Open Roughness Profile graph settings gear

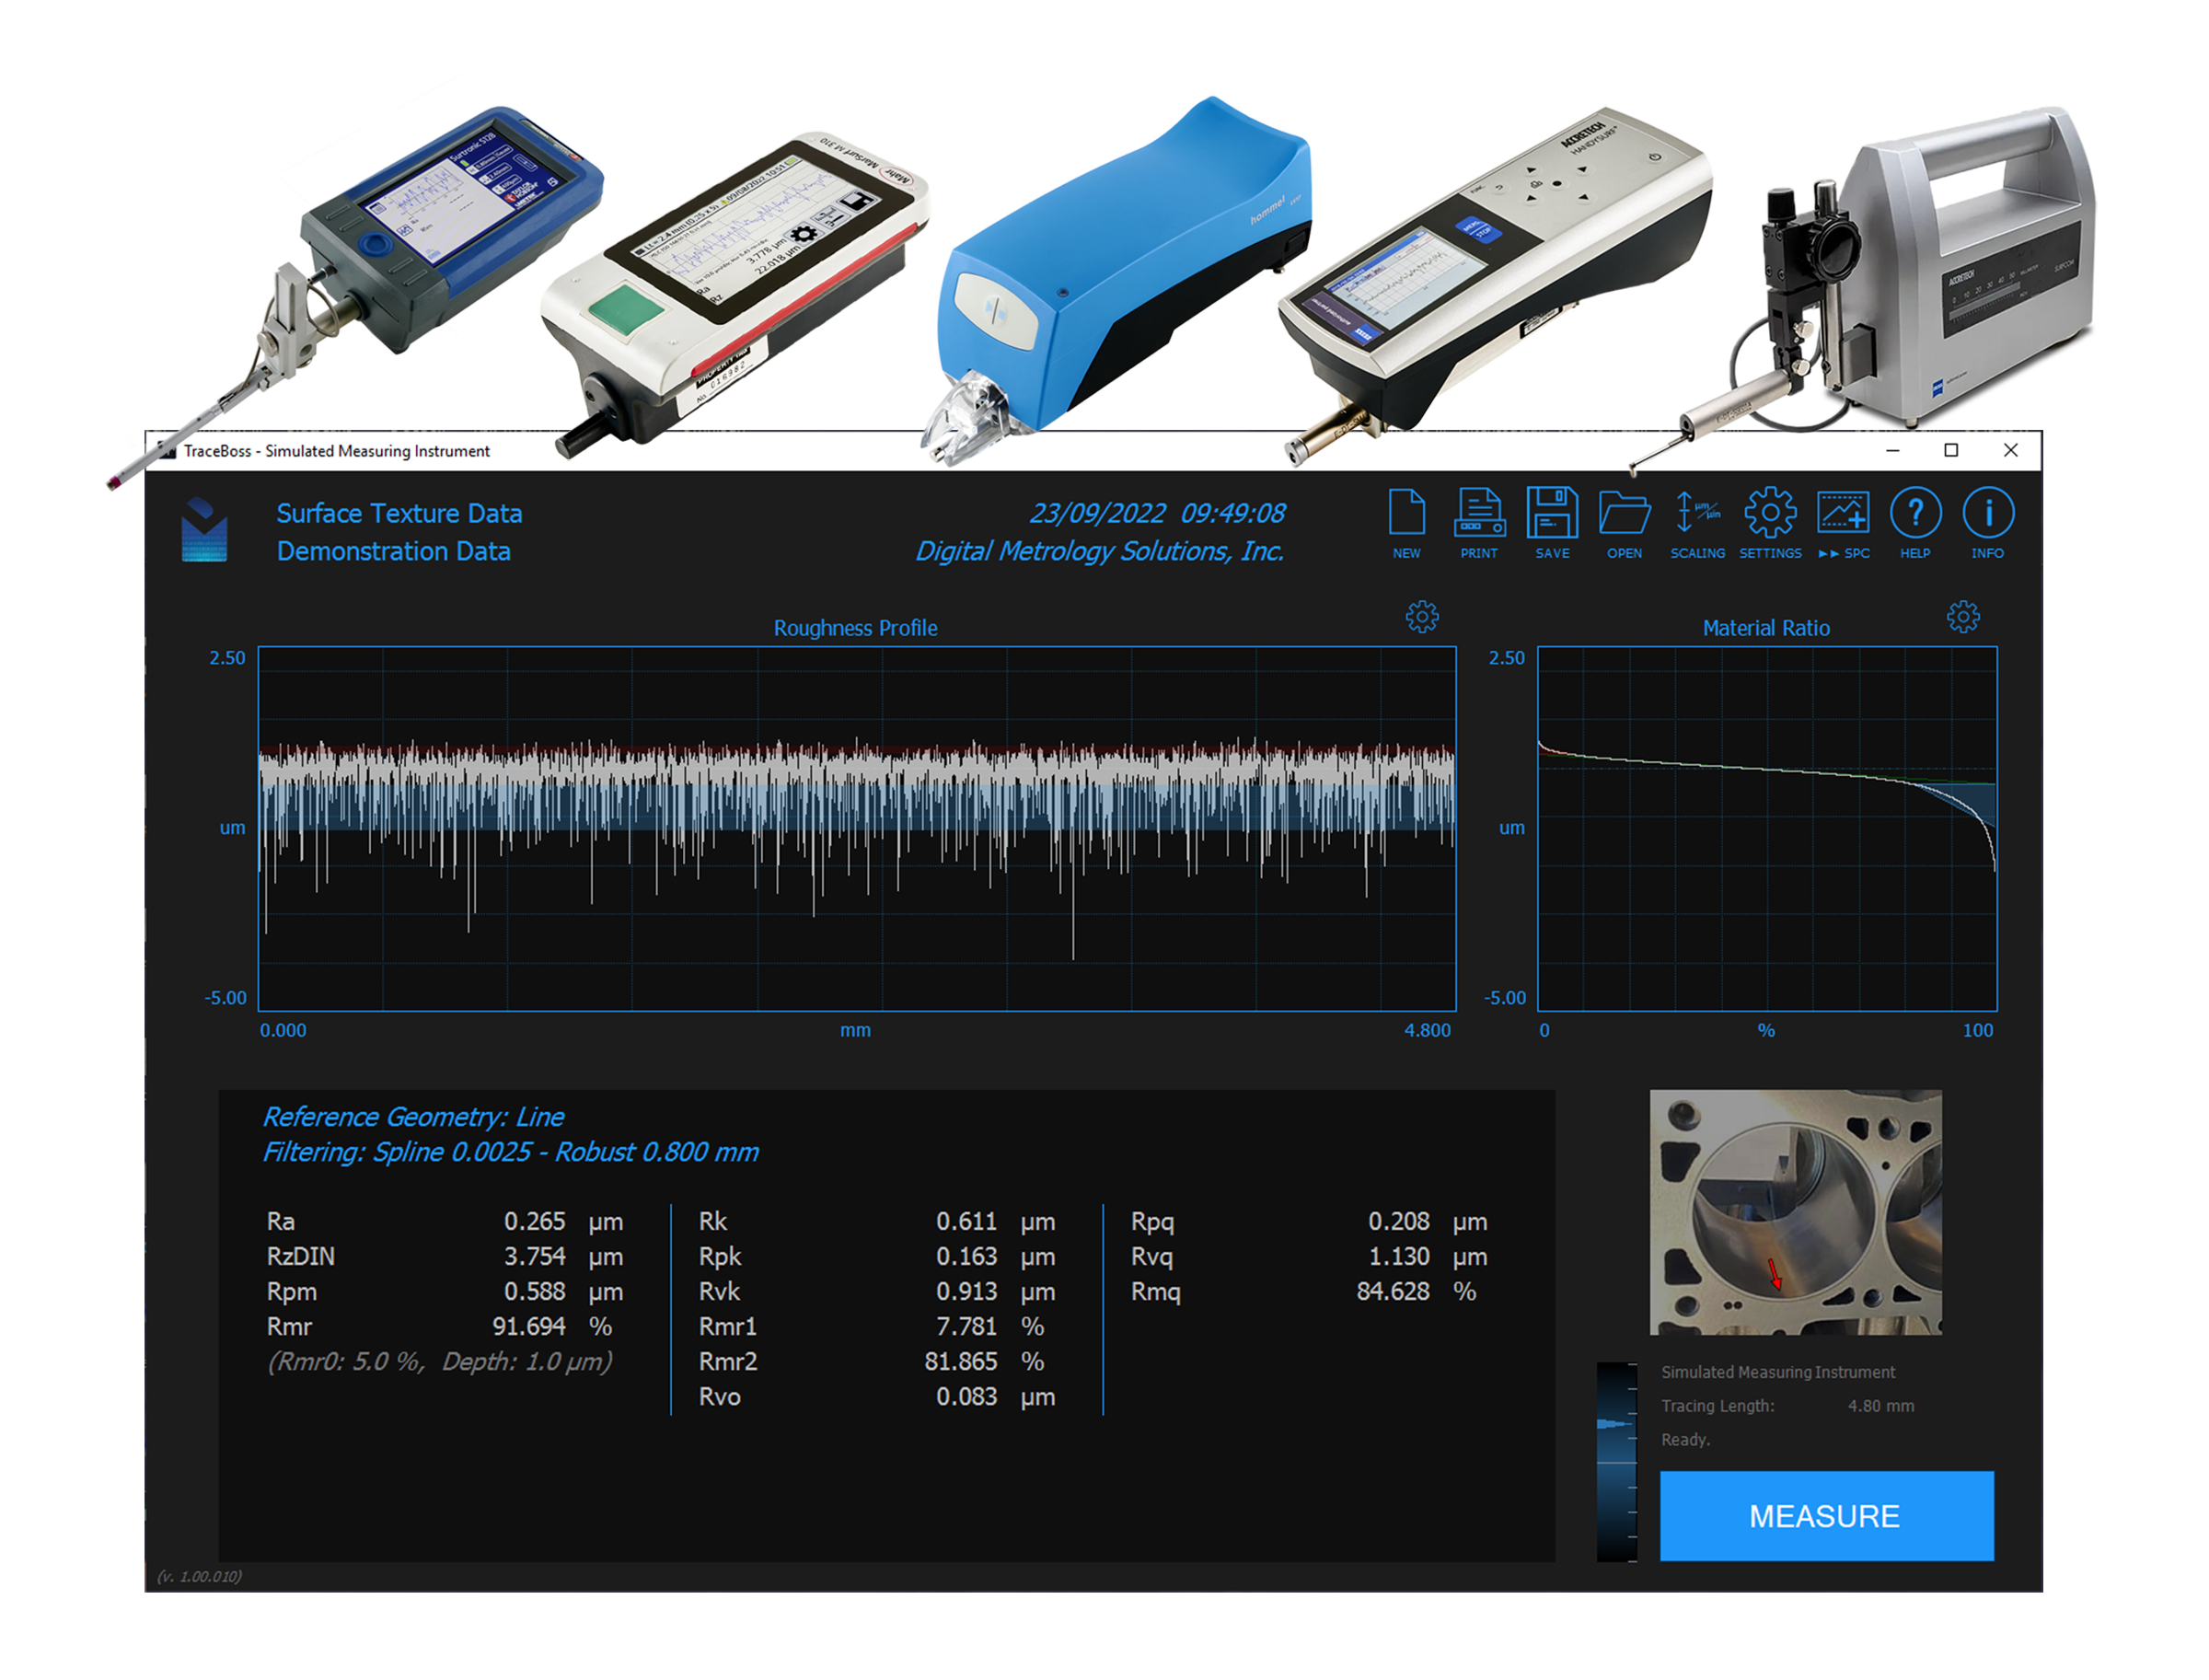(1421, 617)
